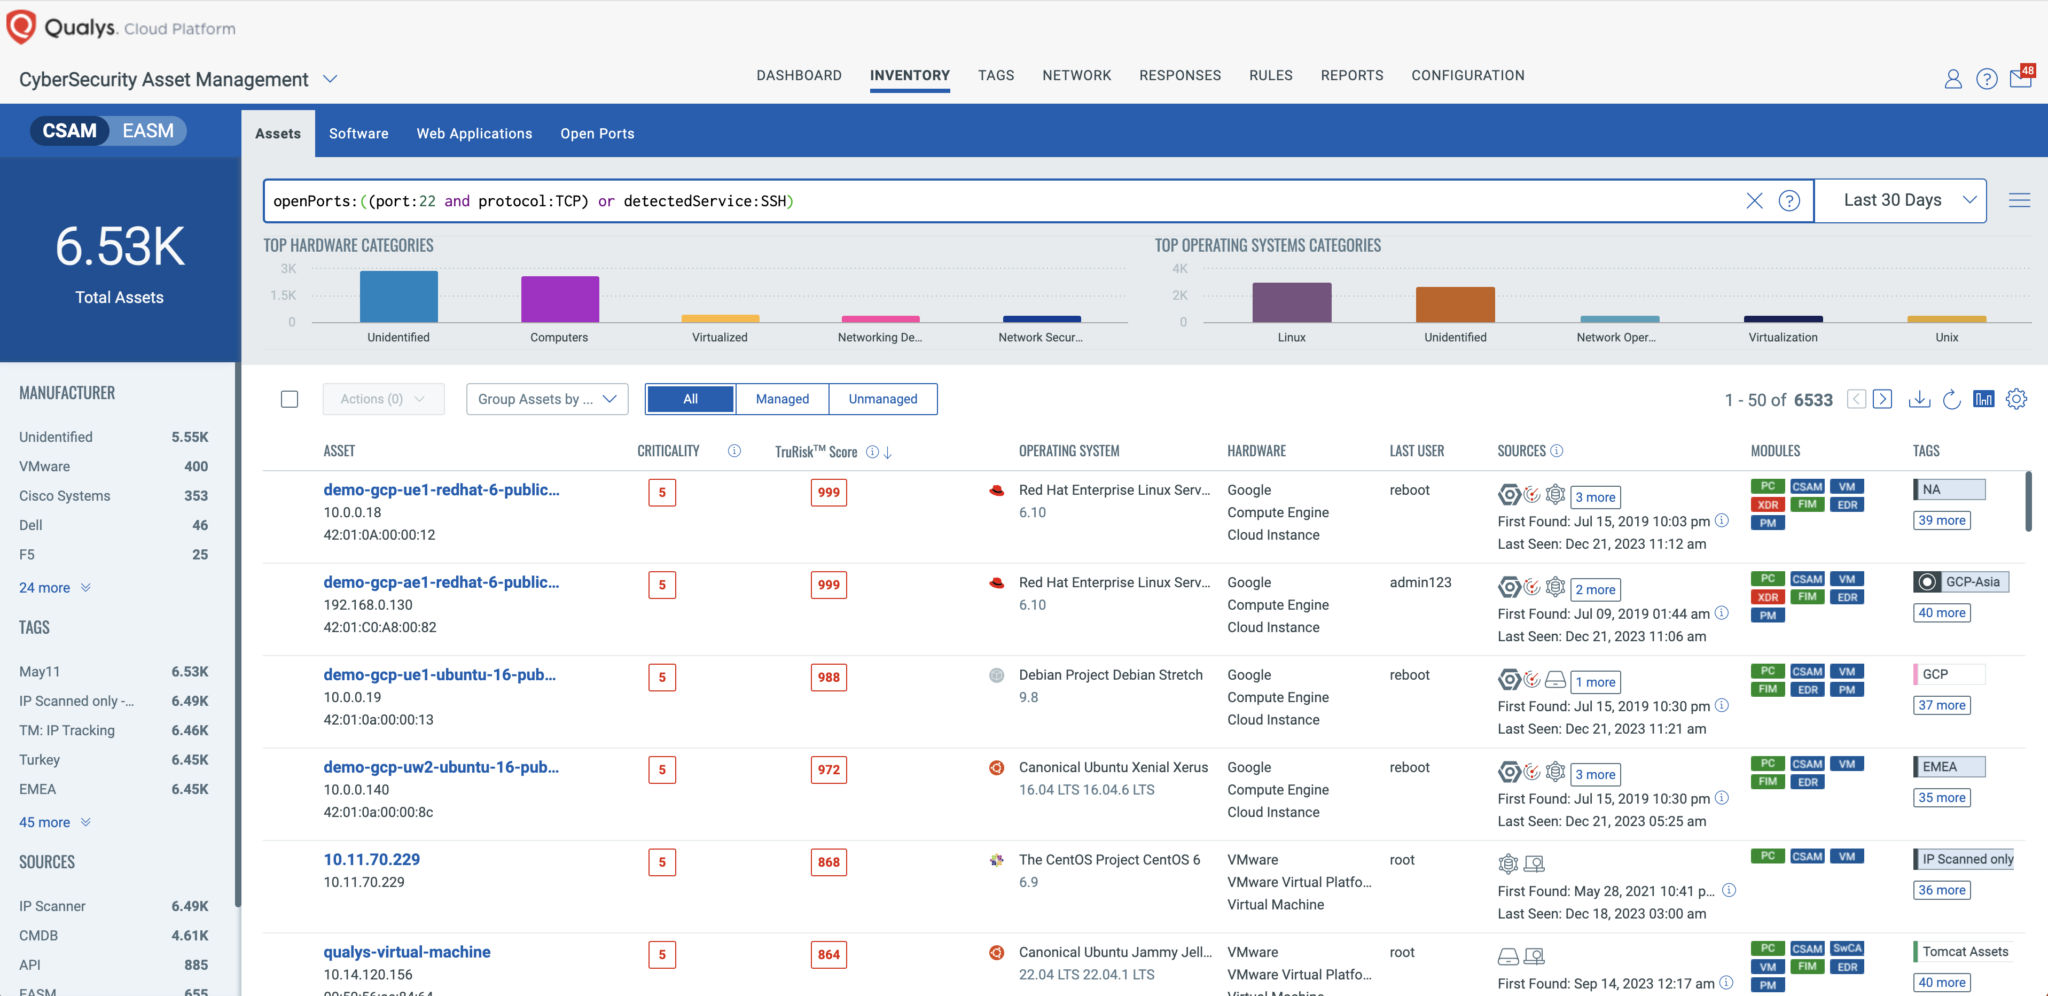
Task: Click the refresh icon near the pagination controls
Action: coord(1951,398)
